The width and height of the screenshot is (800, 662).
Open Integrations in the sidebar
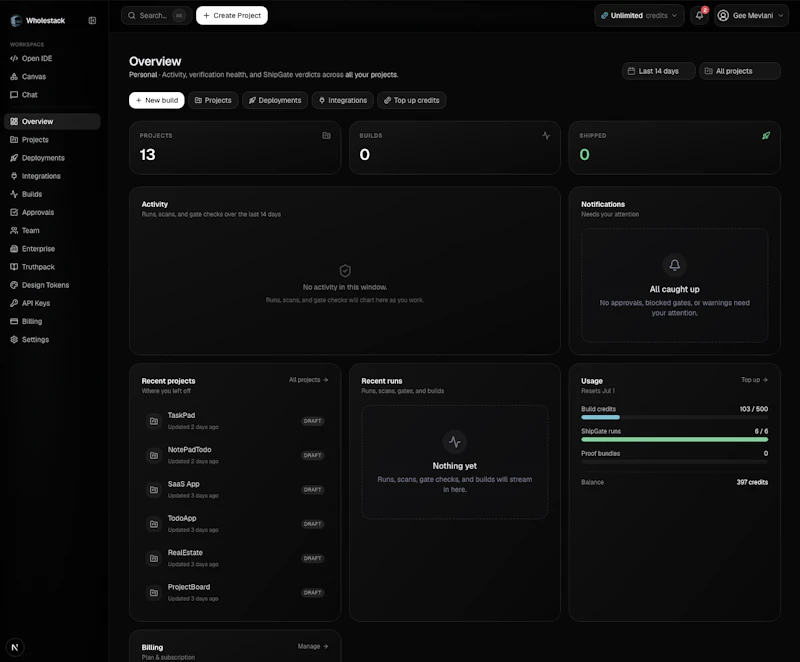click(52, 176)
